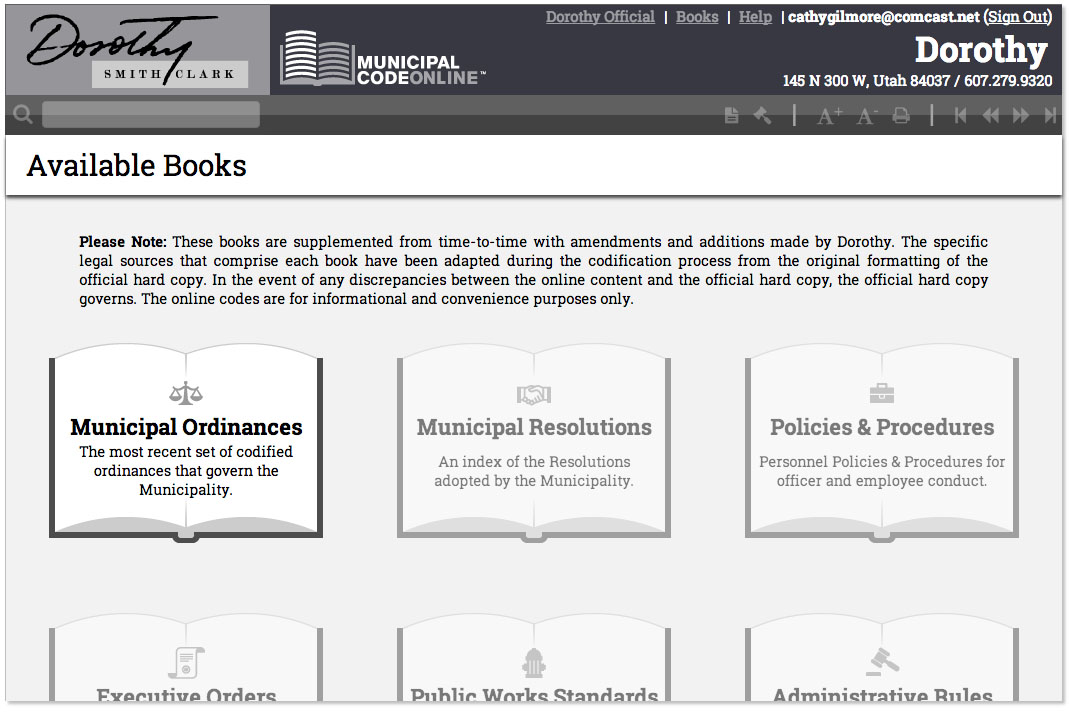
Task: Jump to first section icon
Action: pyautogui.click(x=960, y=115)
